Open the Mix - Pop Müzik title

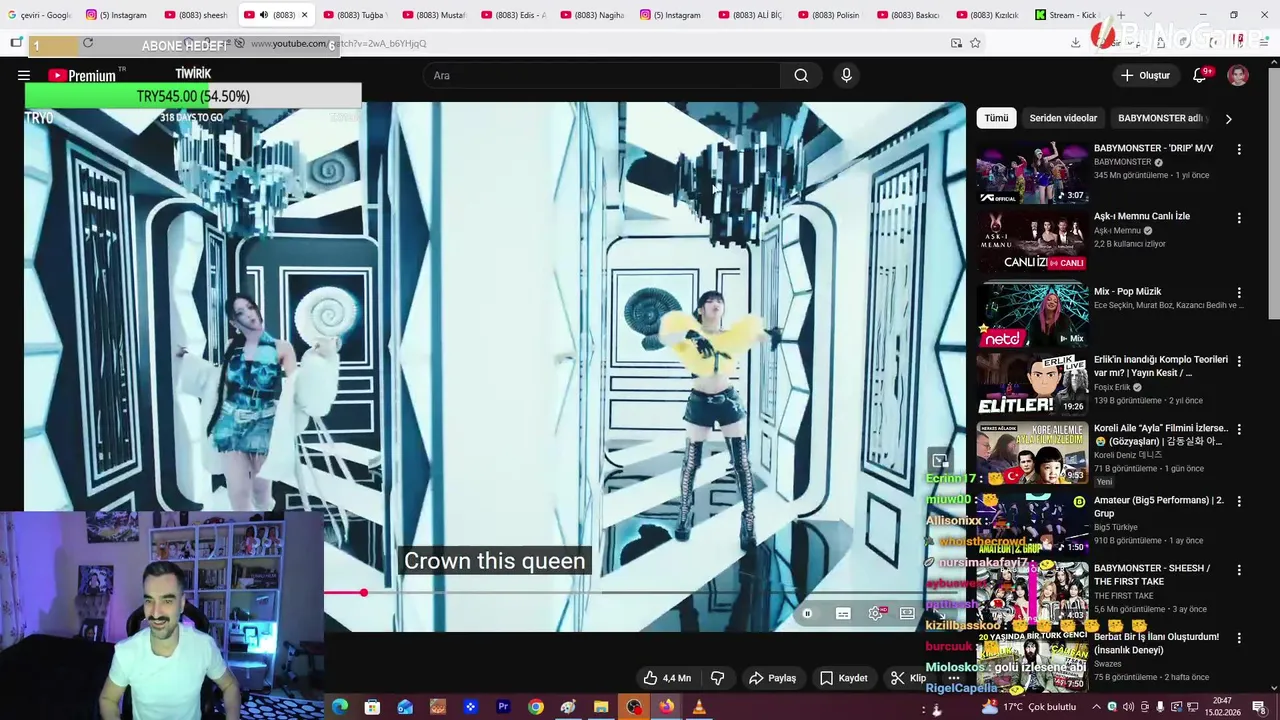pos(1127,292)
